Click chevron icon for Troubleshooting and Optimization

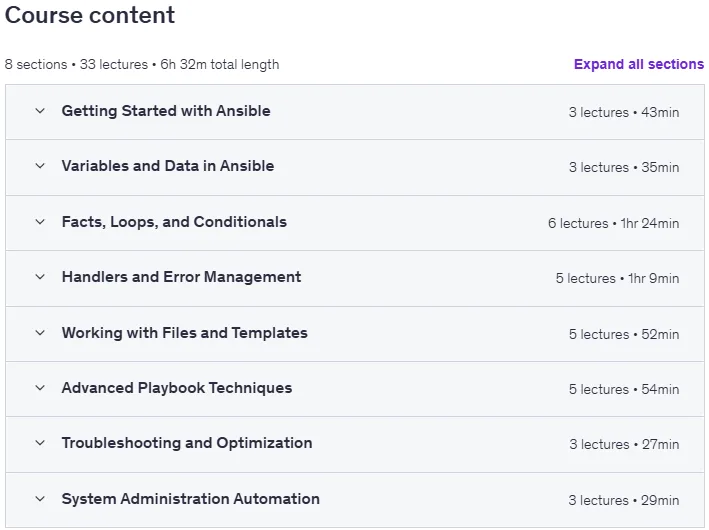point(40,443)
